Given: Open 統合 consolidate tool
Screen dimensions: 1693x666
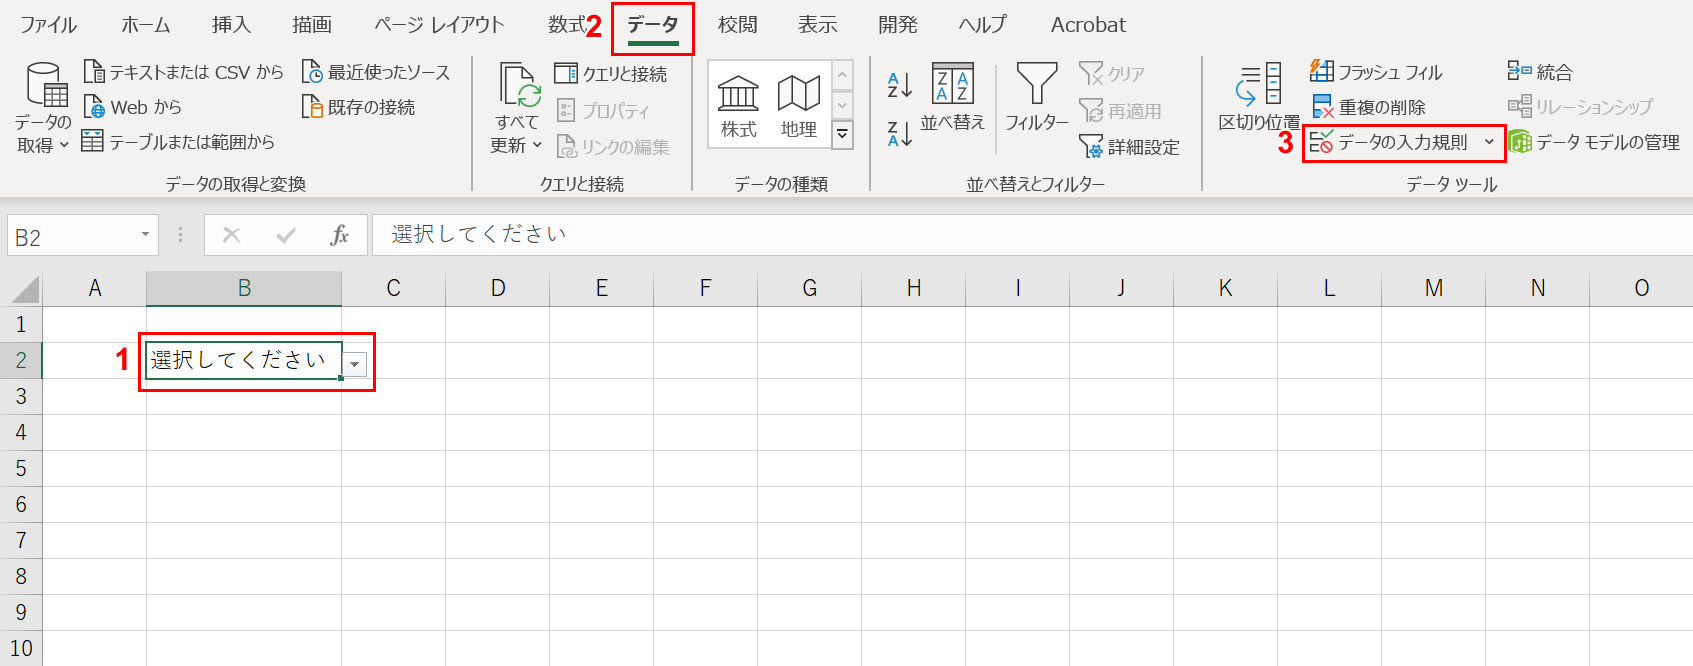Looking at the screenshot, I should (1540, 72).
